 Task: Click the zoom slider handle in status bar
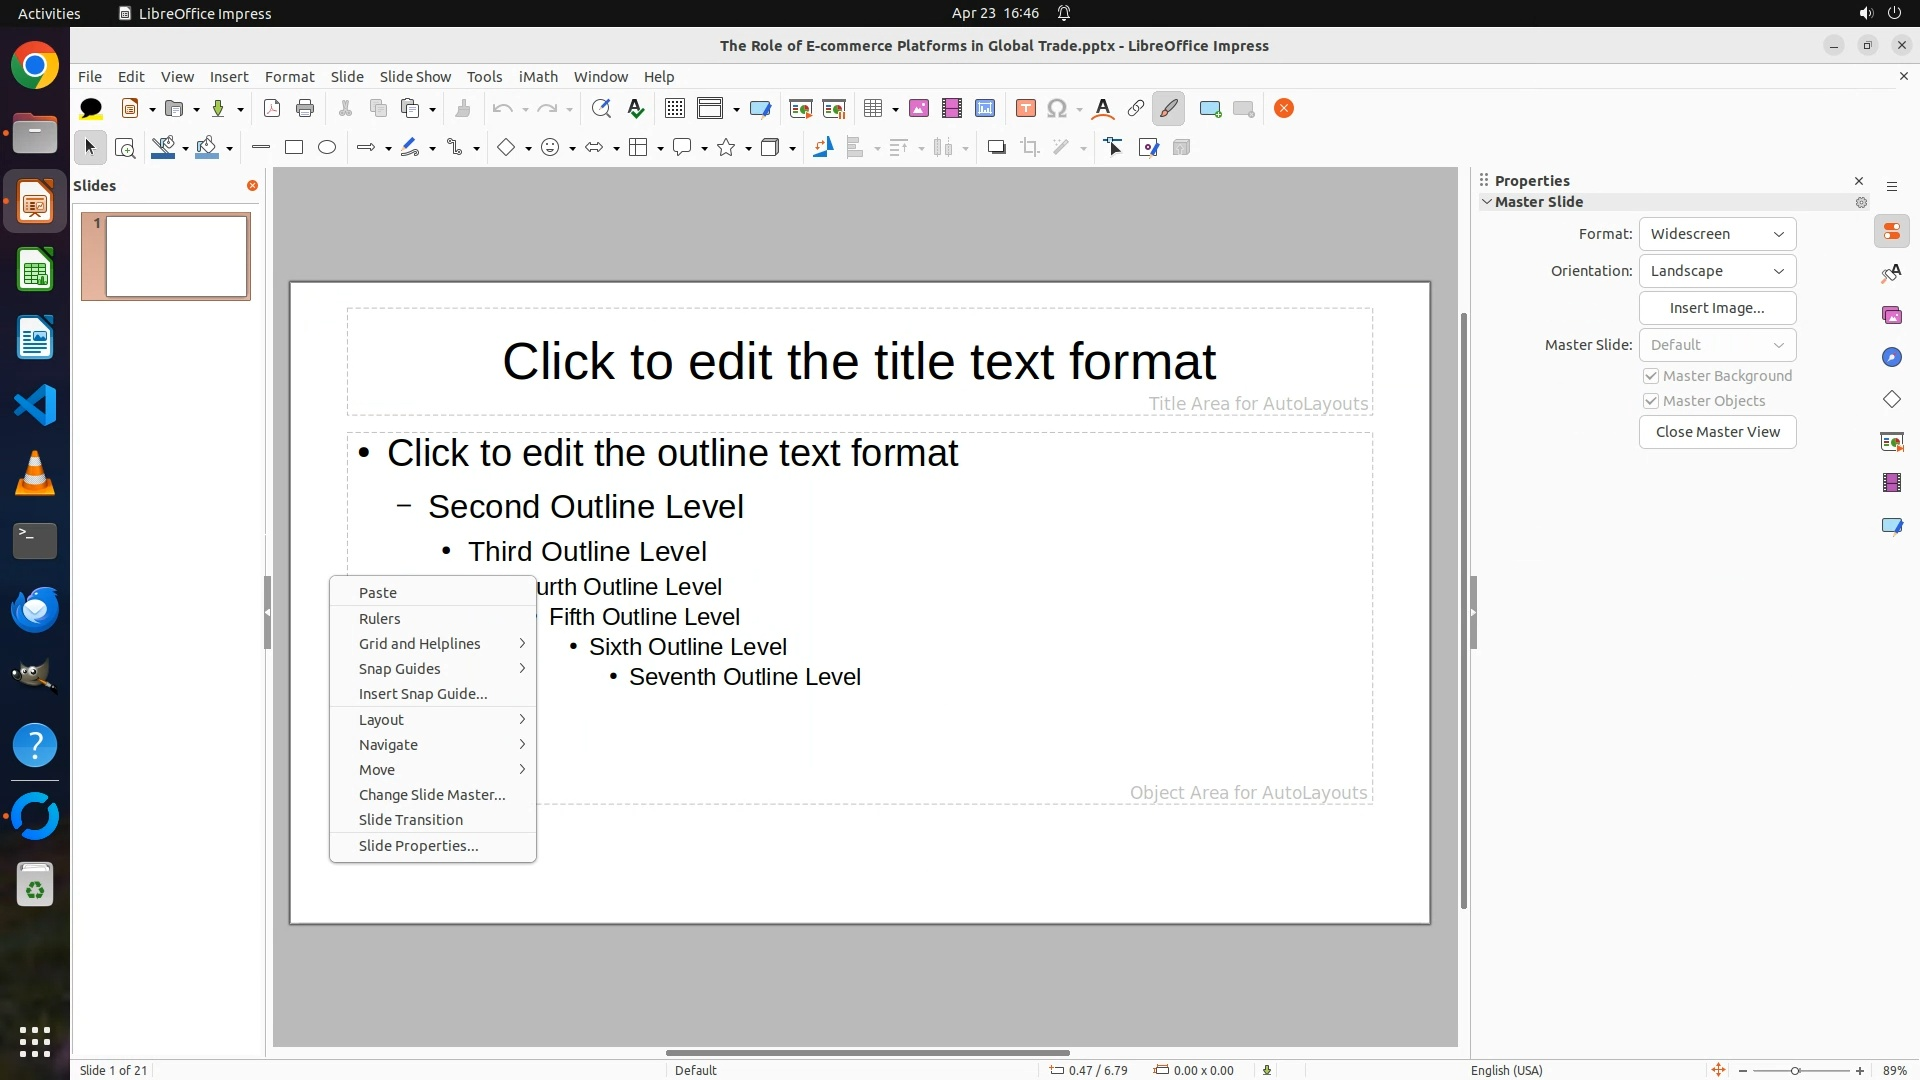click(x=1795, y=1071)
